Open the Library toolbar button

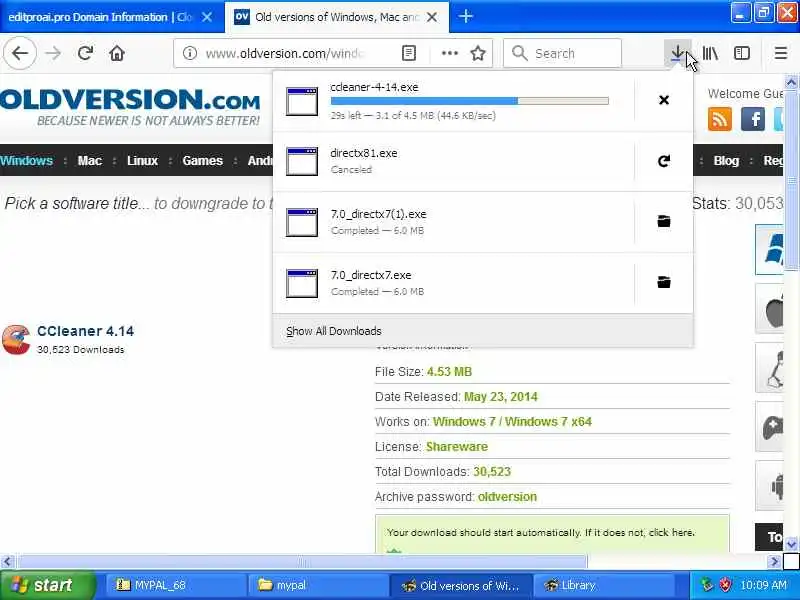710,53
